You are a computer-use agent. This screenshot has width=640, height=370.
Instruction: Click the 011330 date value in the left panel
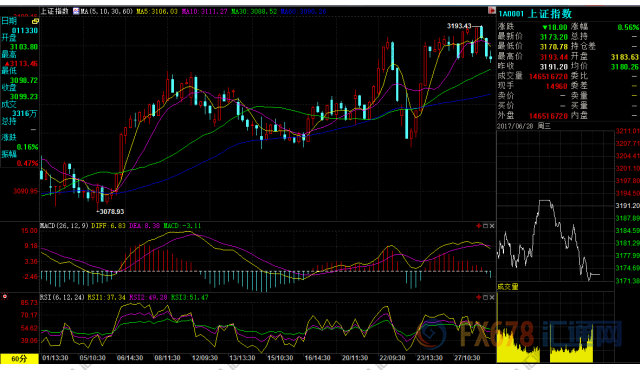tap(25, 31)
